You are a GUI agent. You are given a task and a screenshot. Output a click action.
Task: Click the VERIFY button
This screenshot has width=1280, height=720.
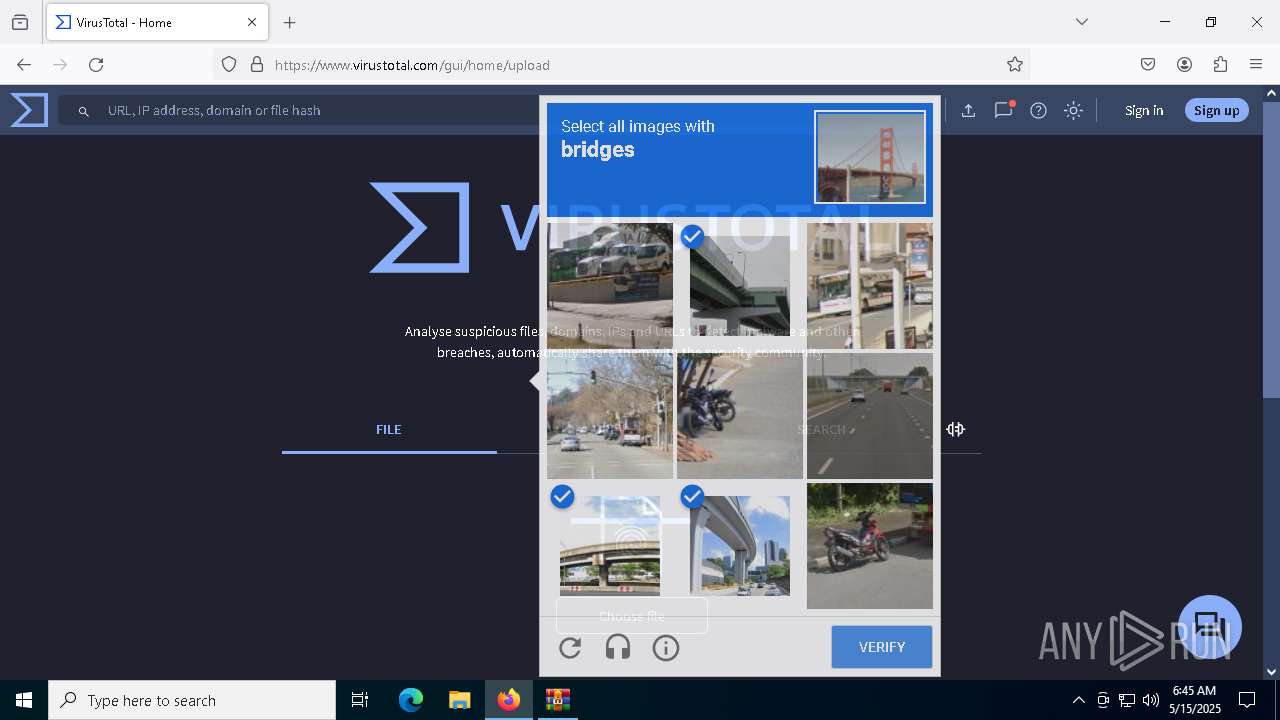[882, 647]
